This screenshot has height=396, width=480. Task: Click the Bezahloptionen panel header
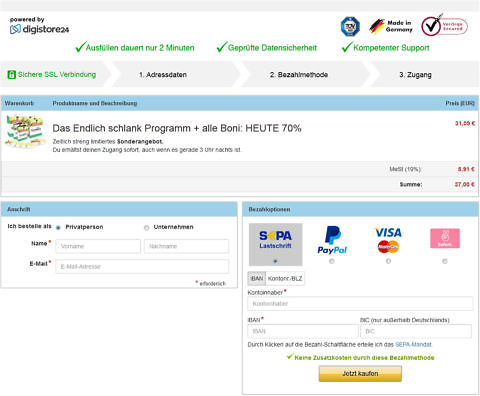[360, 209]
